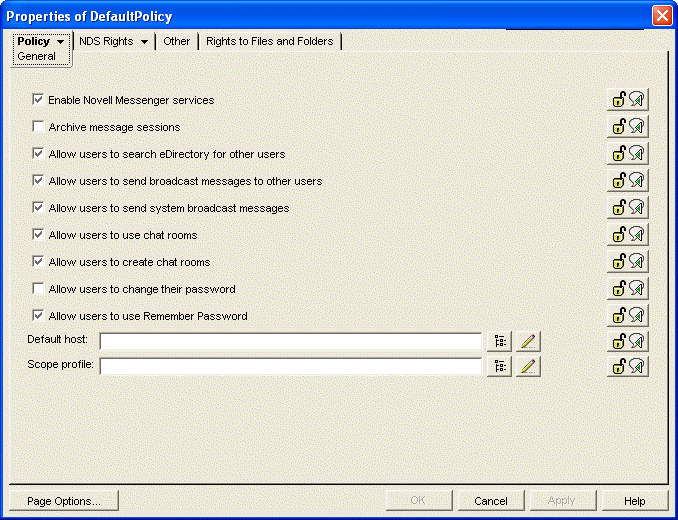Screen dimensions: 678x520
Task: Open browse tree icon for Scope profile
Action: [499, 367]
